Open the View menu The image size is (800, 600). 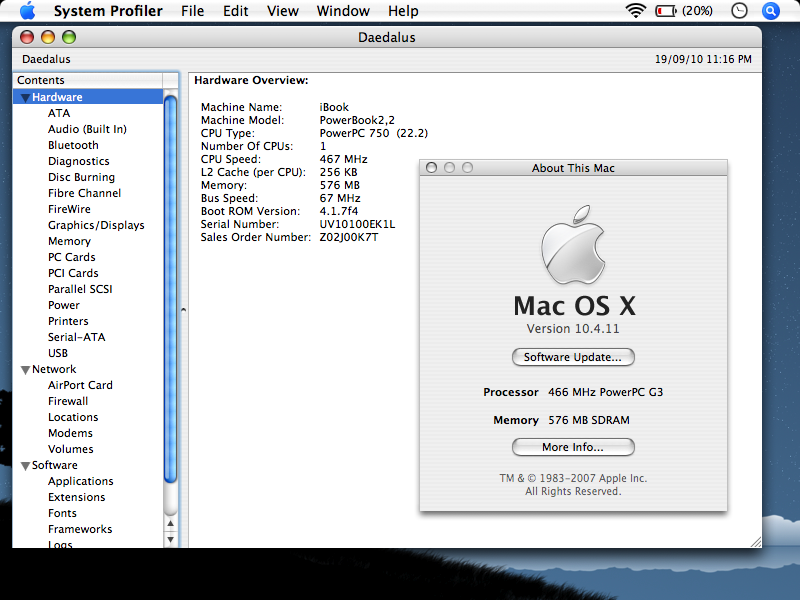(283, 11)
